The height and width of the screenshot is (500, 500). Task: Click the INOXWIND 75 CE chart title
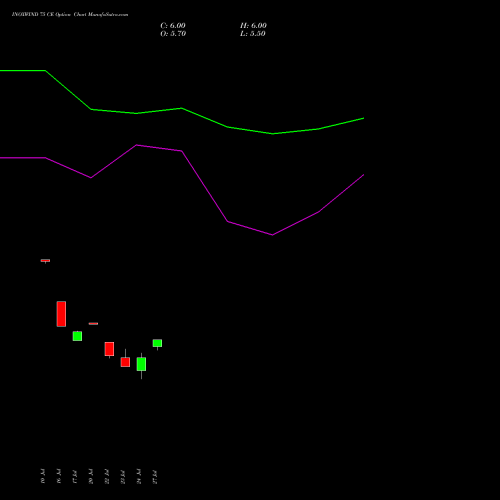click(70, 14)
